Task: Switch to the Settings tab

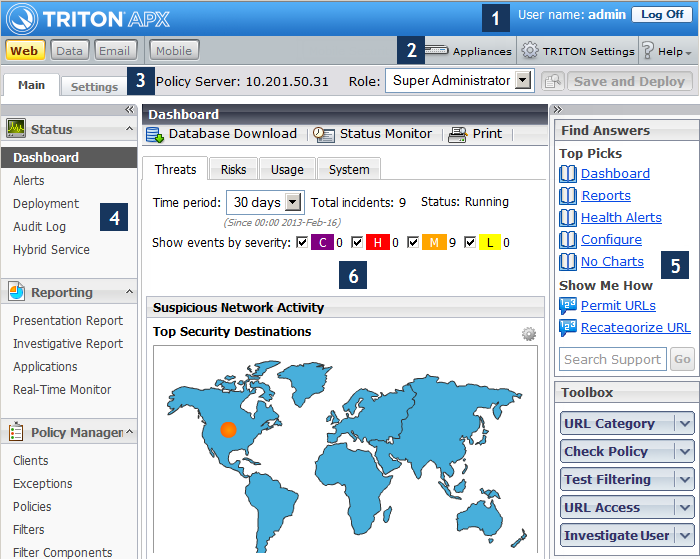Action: (x=94, y=86)
